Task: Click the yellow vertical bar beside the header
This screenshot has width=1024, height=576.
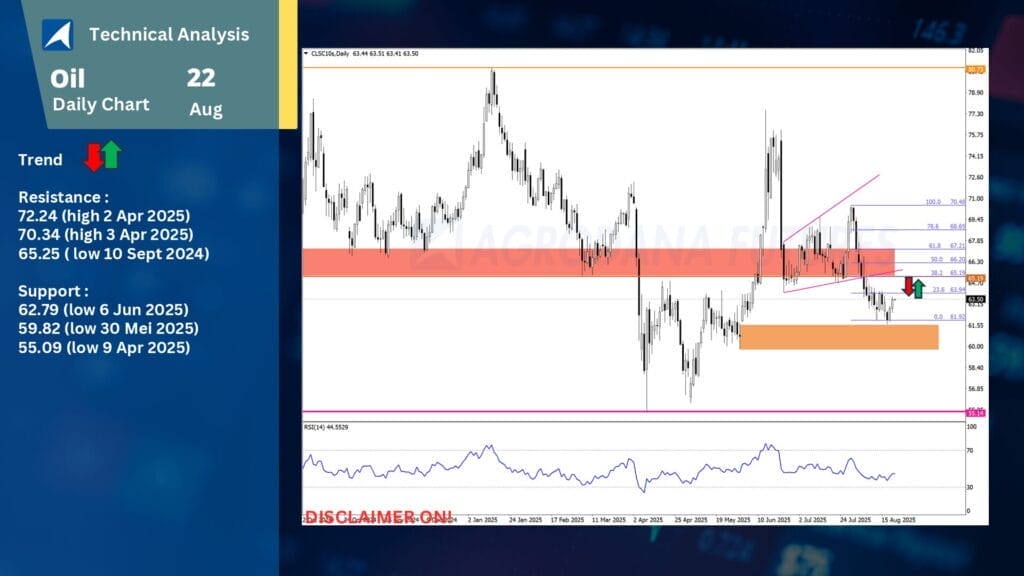Action: click(x=288, y=64)
